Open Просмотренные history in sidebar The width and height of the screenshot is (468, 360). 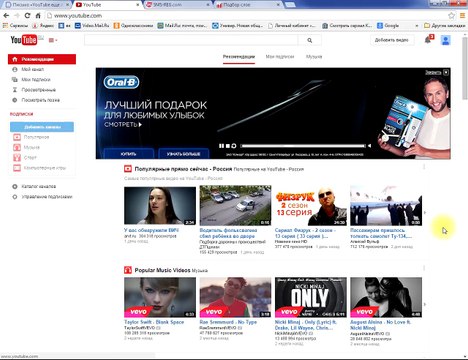38,90
